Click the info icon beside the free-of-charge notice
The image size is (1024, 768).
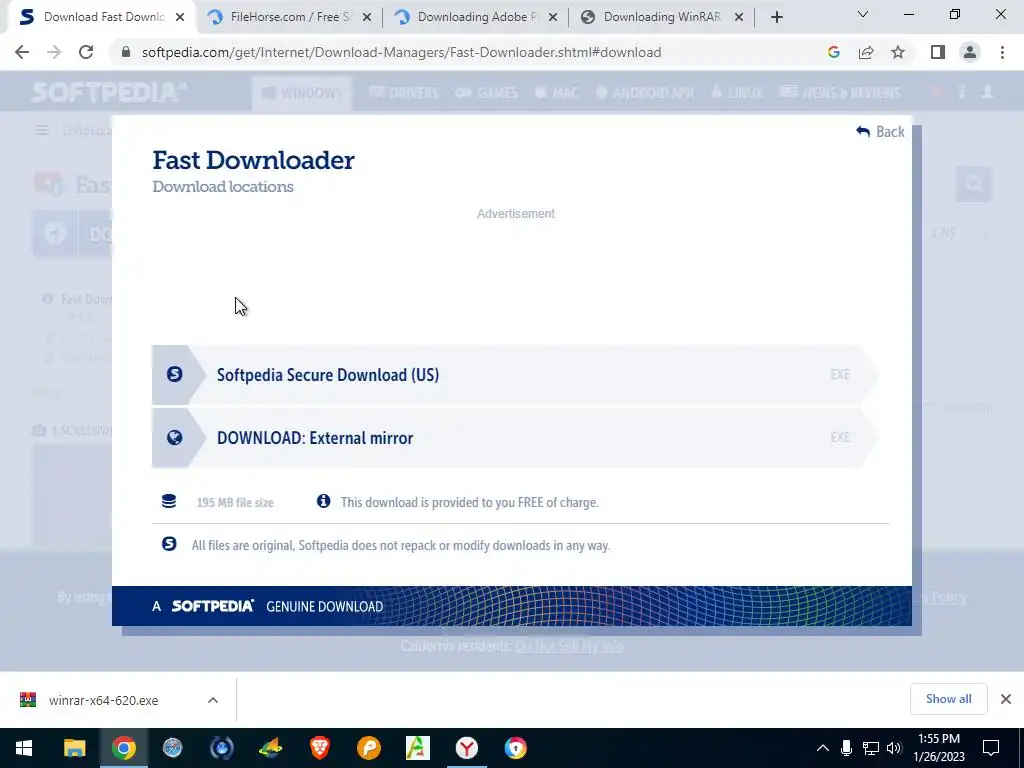point(323,501)
